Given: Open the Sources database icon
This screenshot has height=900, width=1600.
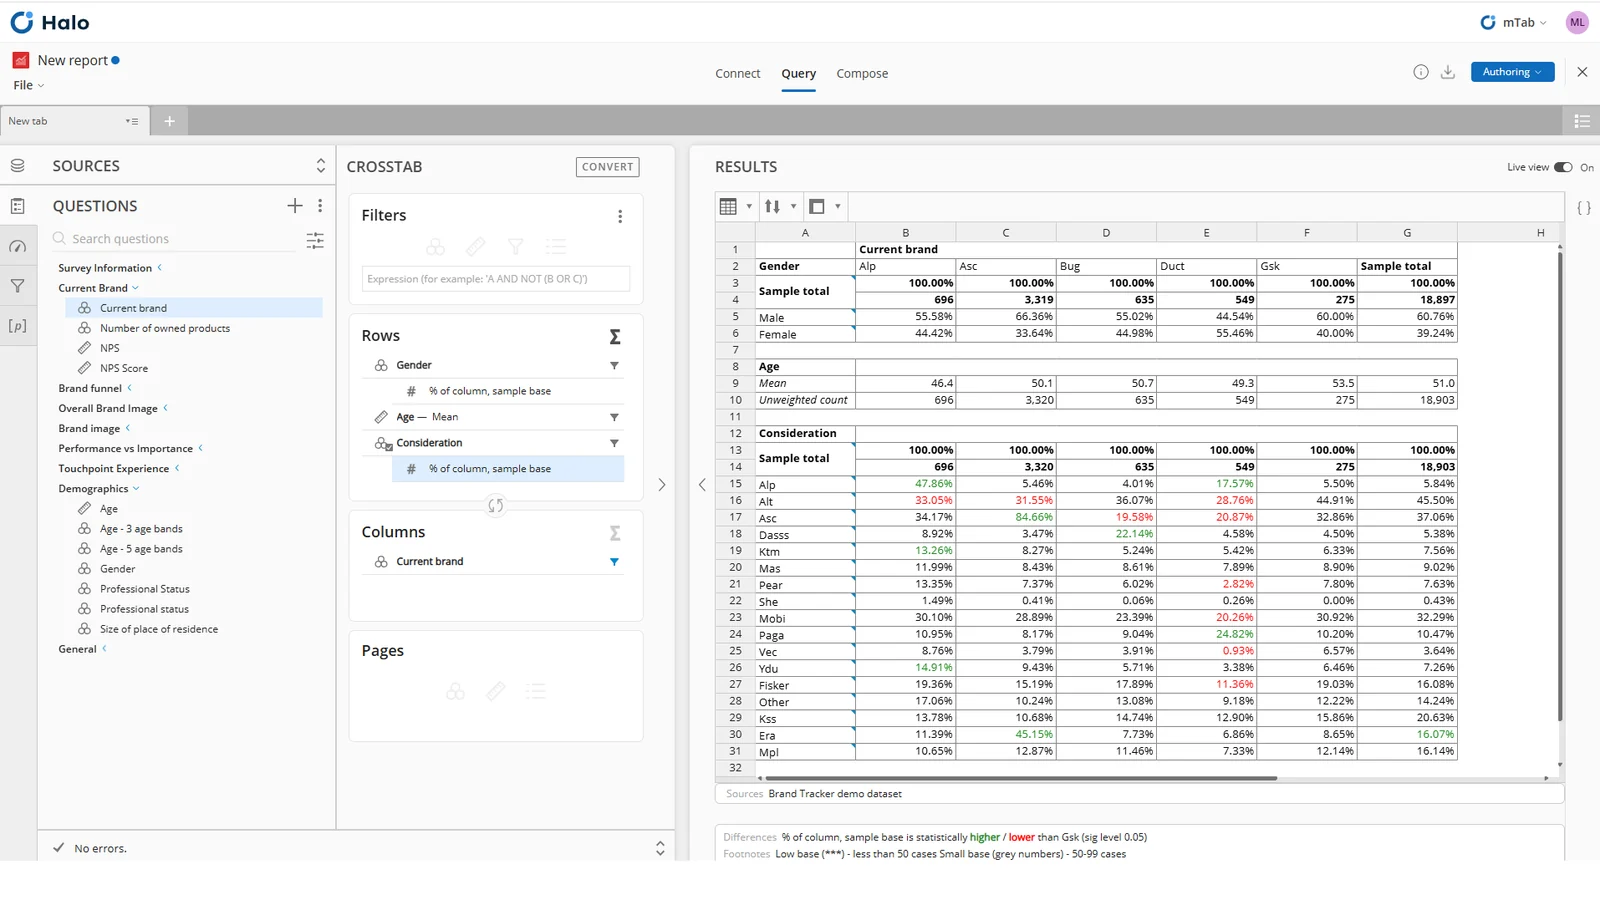Looking at the screenshot, I should [x=18, y=166].
